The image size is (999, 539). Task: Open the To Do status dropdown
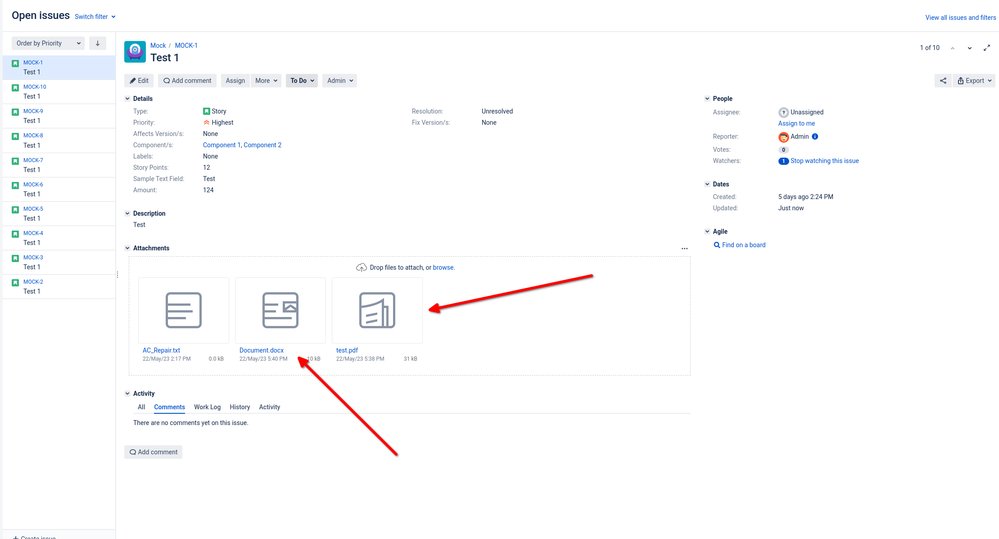point(302,81)
